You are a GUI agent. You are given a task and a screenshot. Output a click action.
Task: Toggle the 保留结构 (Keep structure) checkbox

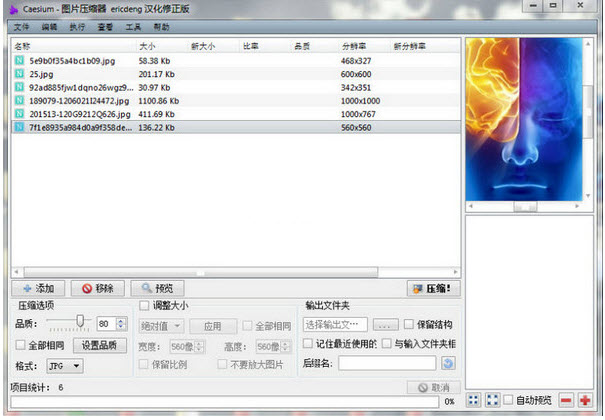[x=409, y=325]
